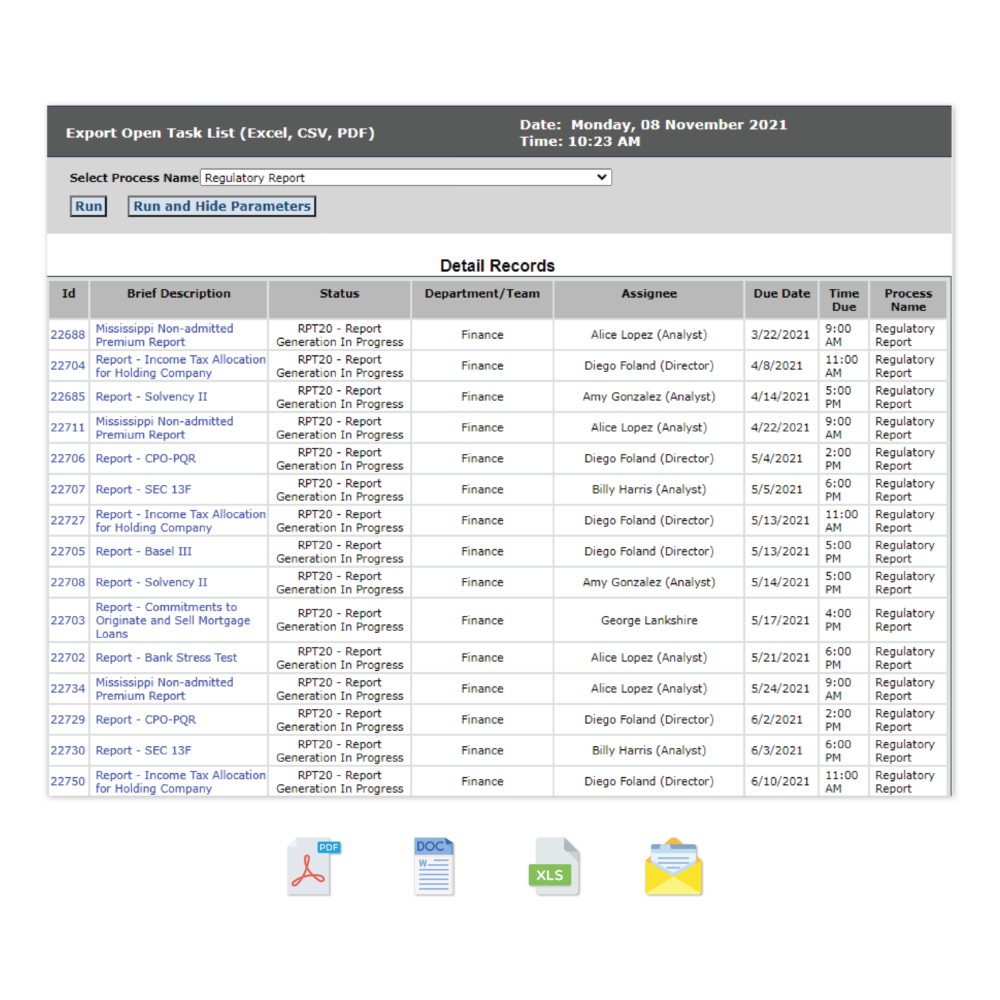Open Income Tax Allocation report for 22704
The height and width of the screenshot is (1000, 1000).
[x=180, y=365]
